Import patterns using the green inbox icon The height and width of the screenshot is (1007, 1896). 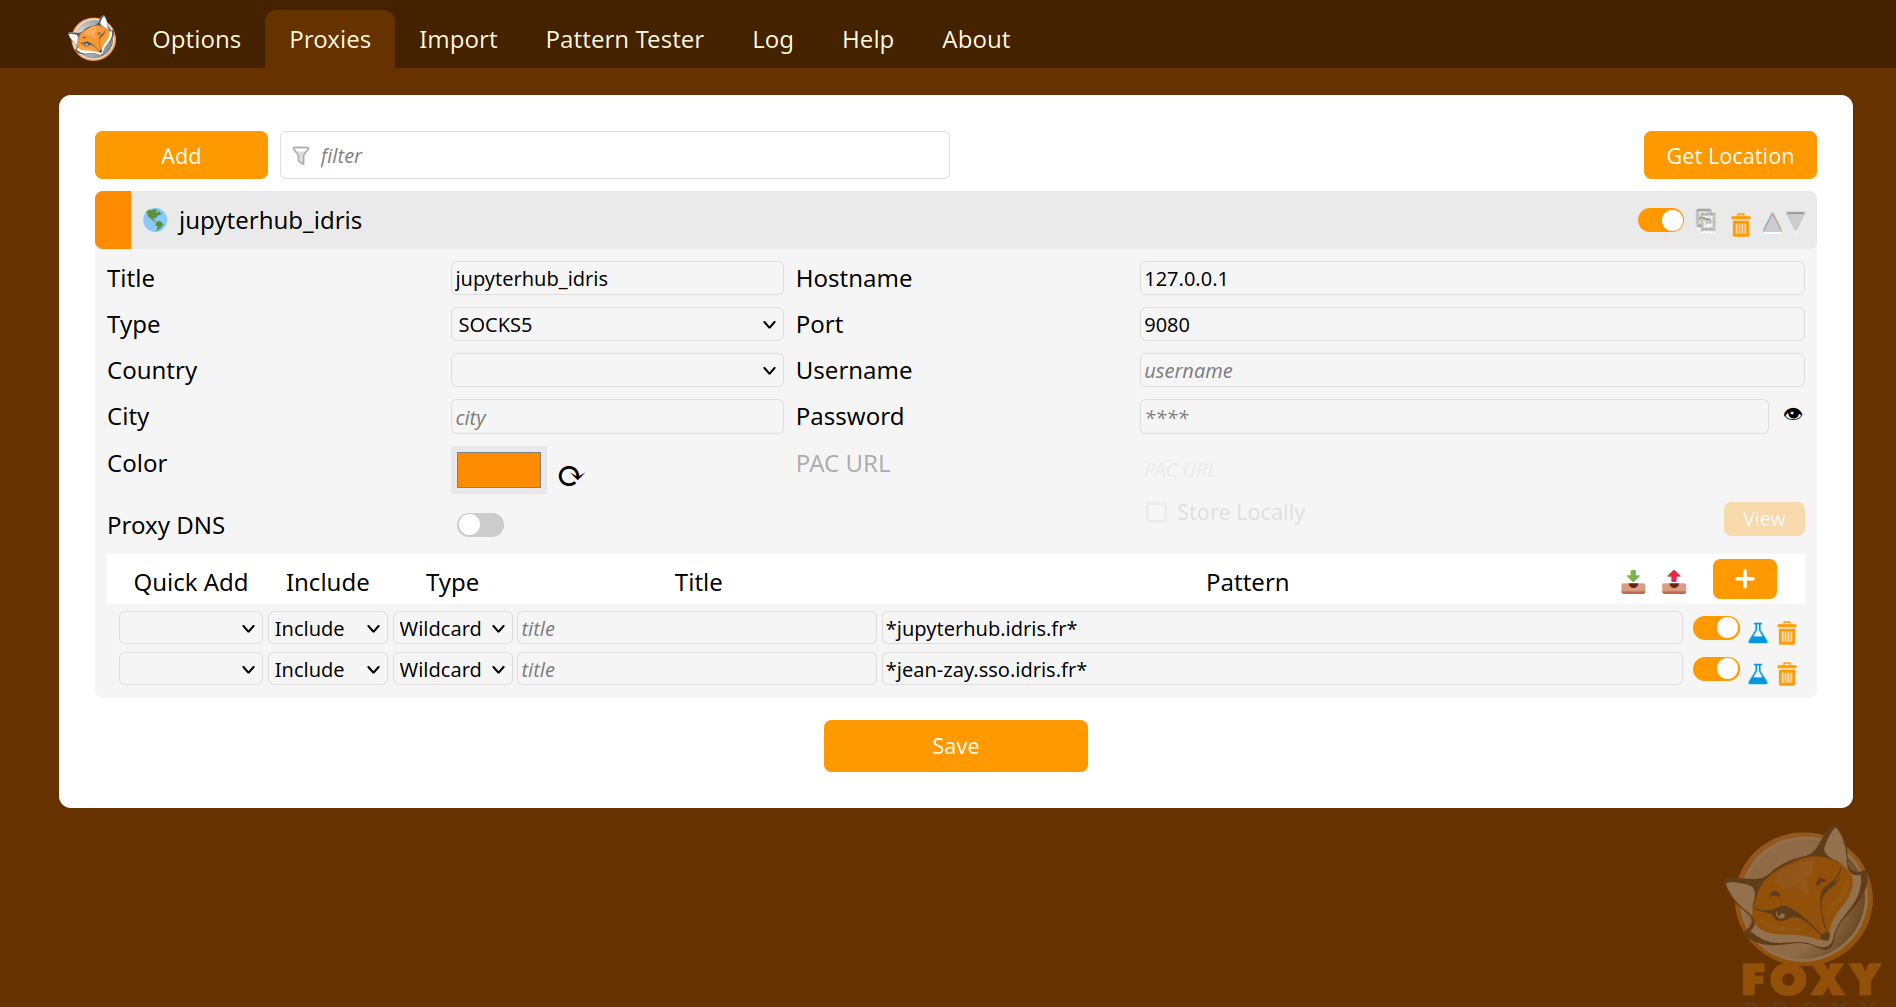1633,581
